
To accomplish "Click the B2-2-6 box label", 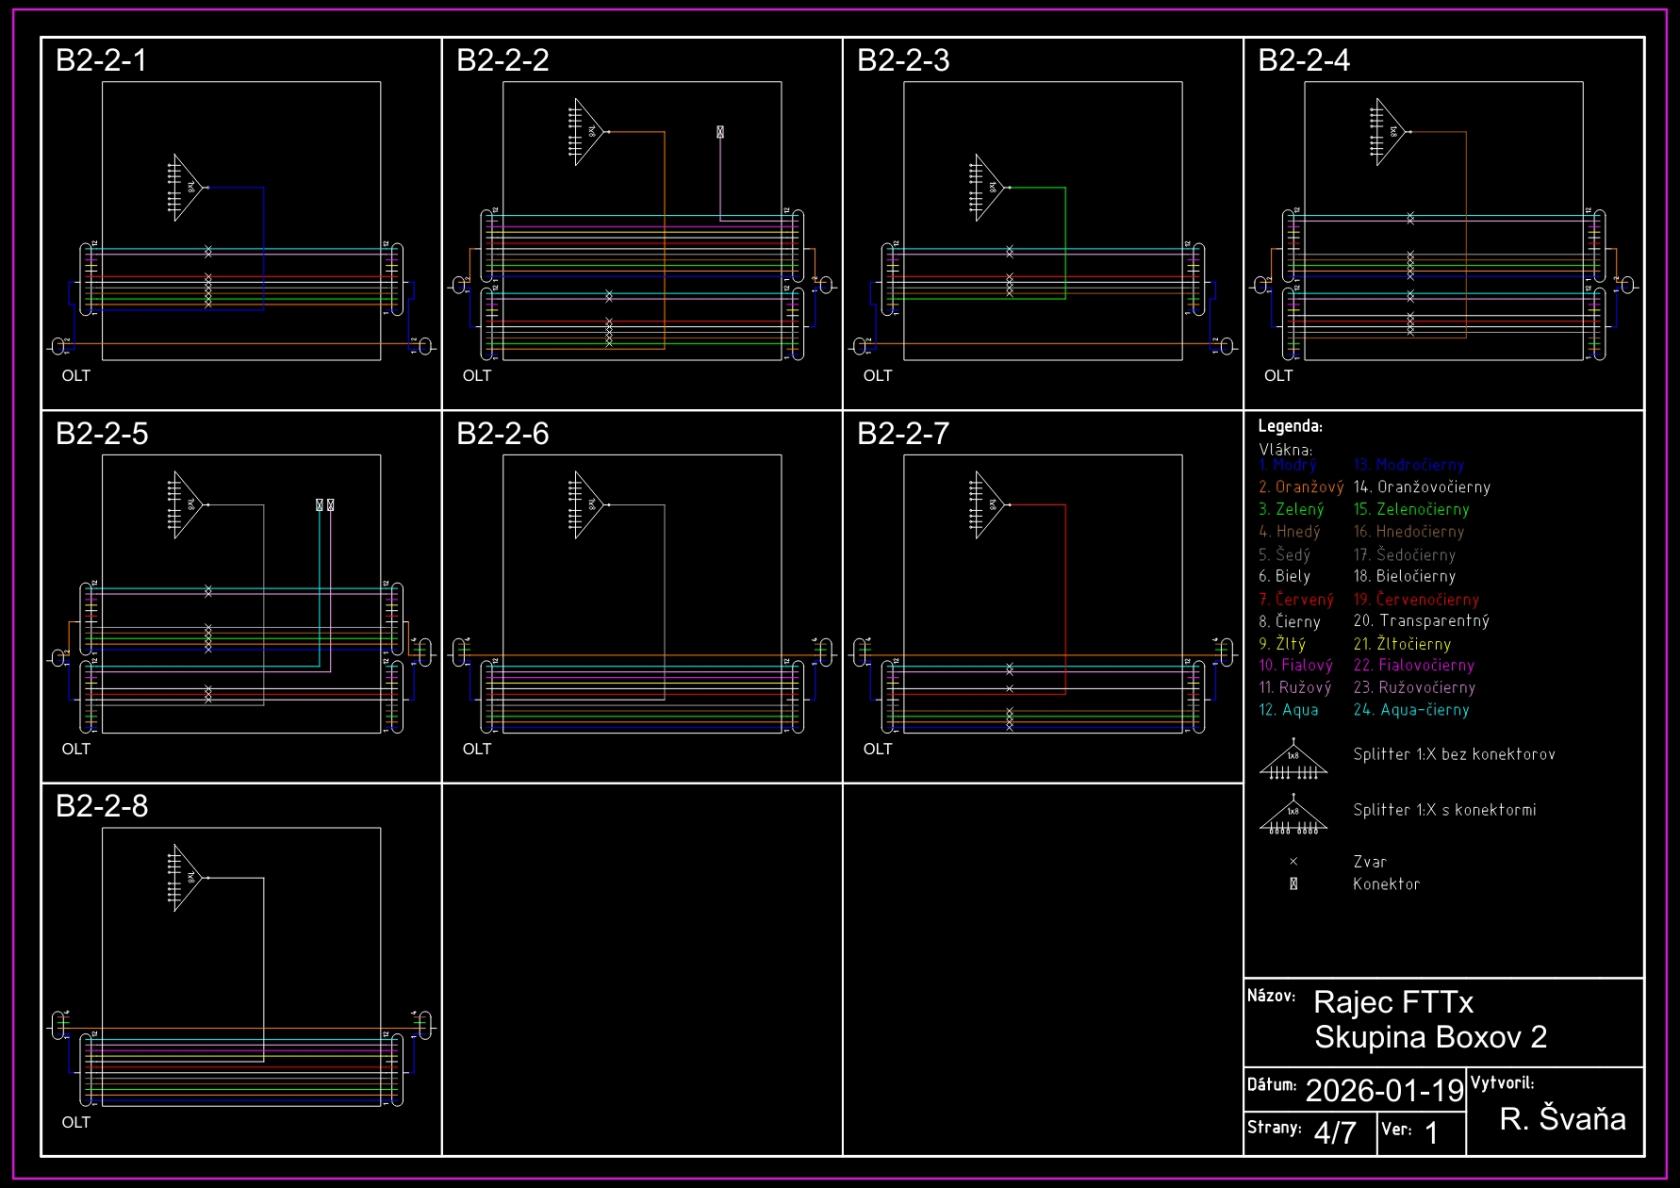I will [502, 434].
